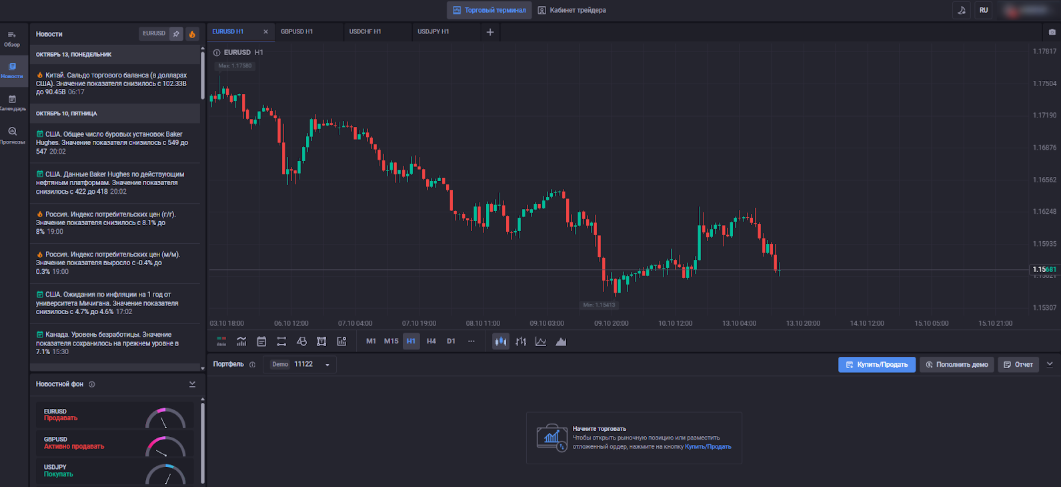This screenshot has width=1061, height=488.
Task: Select the H1 timeframe button
Action: [411, 341]
